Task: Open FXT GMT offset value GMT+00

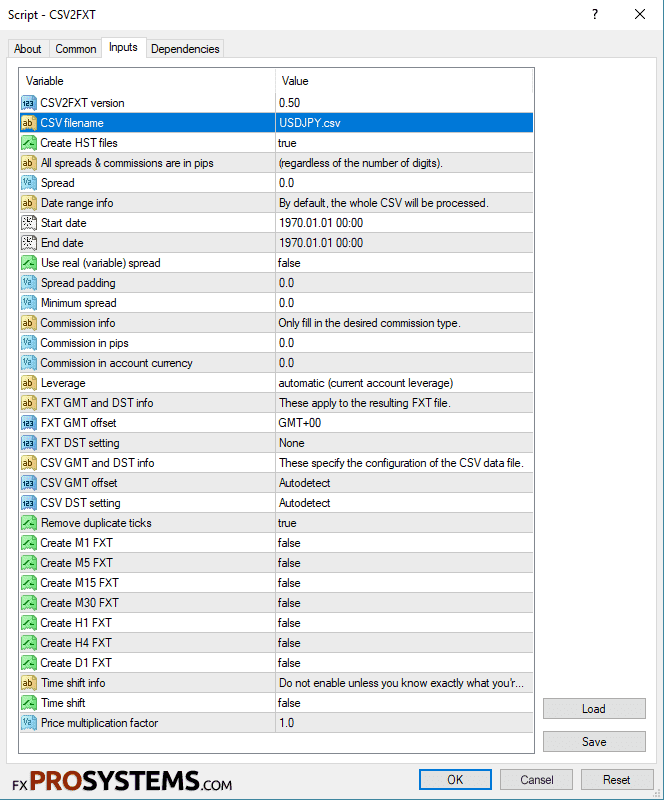Action: 404,423
